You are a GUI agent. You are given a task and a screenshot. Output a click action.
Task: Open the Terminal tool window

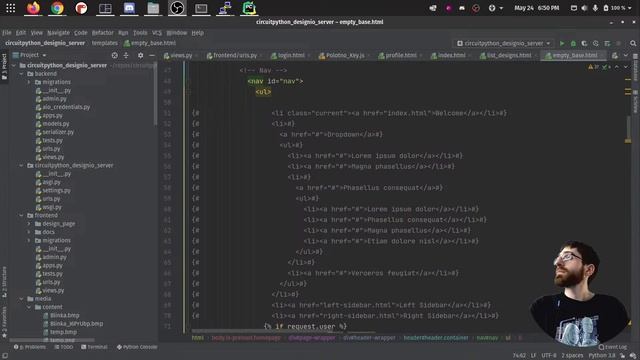pos(94,347)
